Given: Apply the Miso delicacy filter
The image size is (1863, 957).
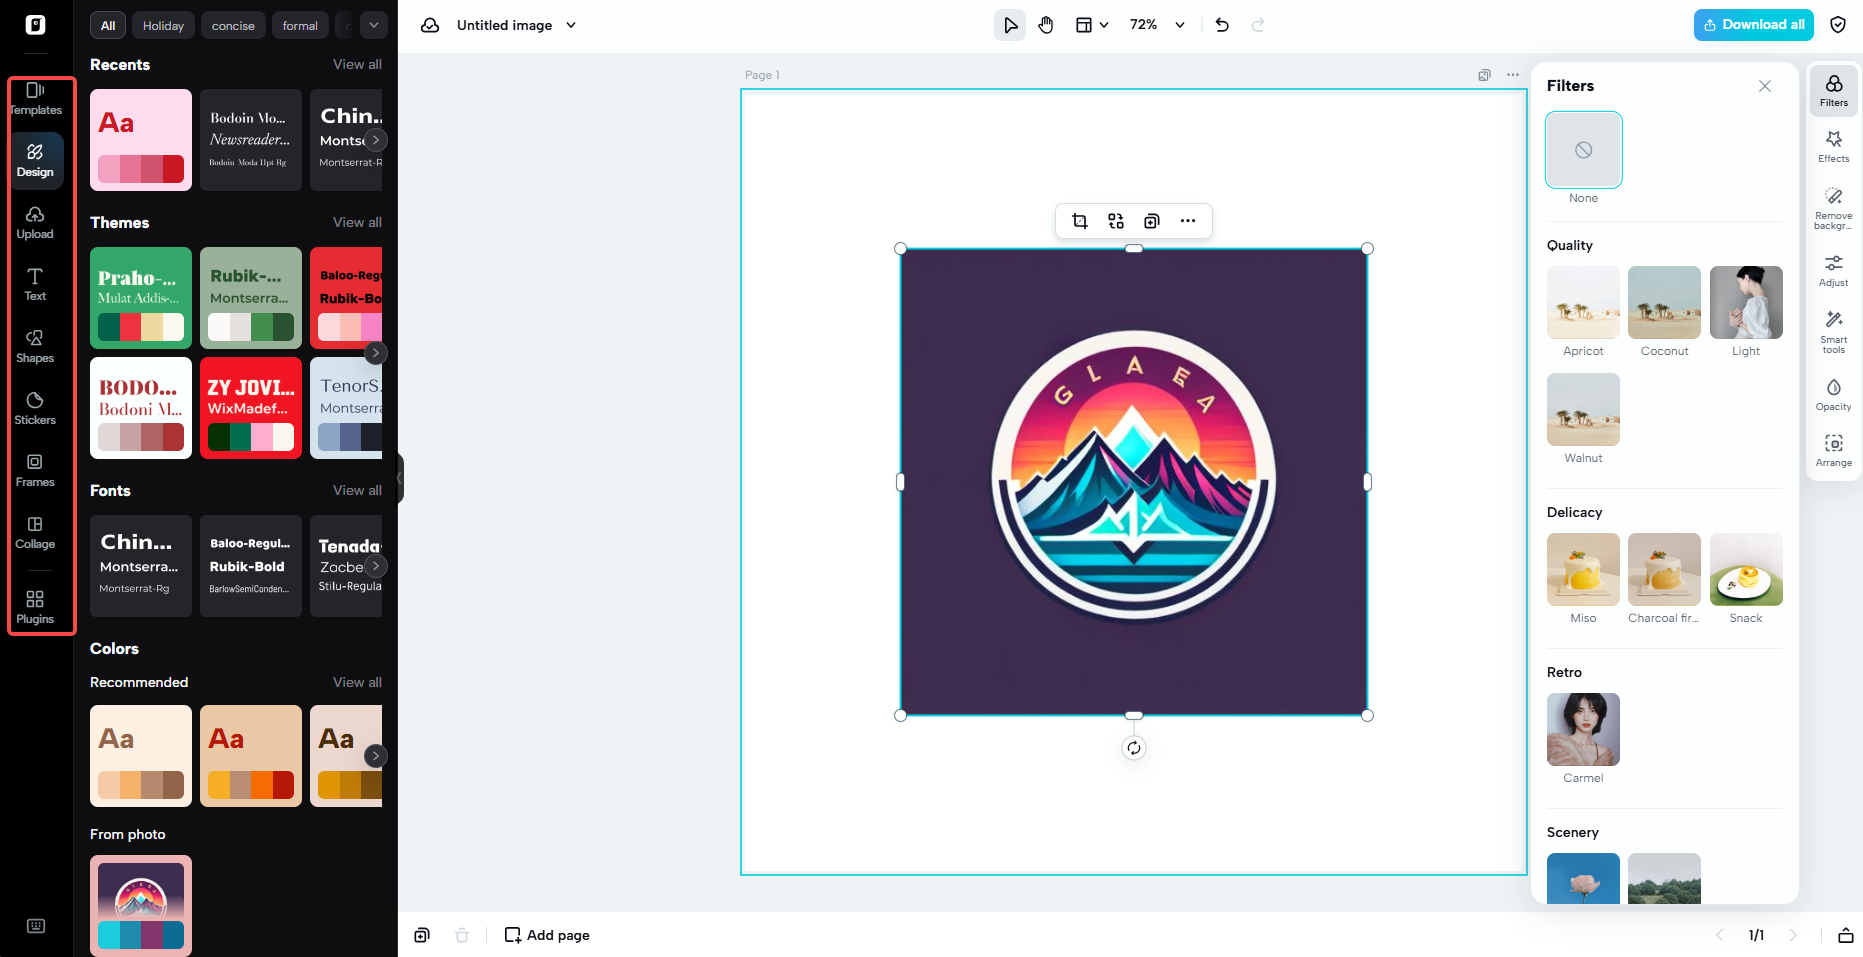Looking at the screenshot, I should coord(1584,570).
